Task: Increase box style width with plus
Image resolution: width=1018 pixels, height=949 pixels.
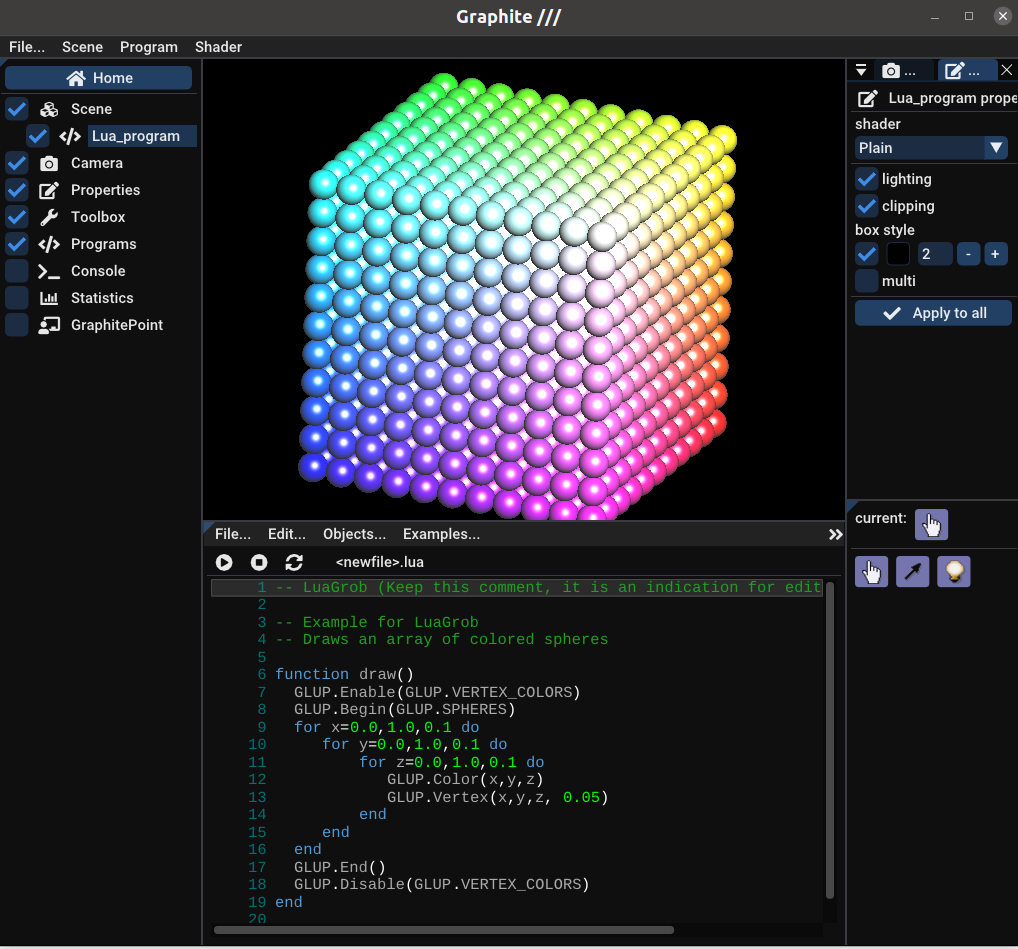Action: [995, 254]
